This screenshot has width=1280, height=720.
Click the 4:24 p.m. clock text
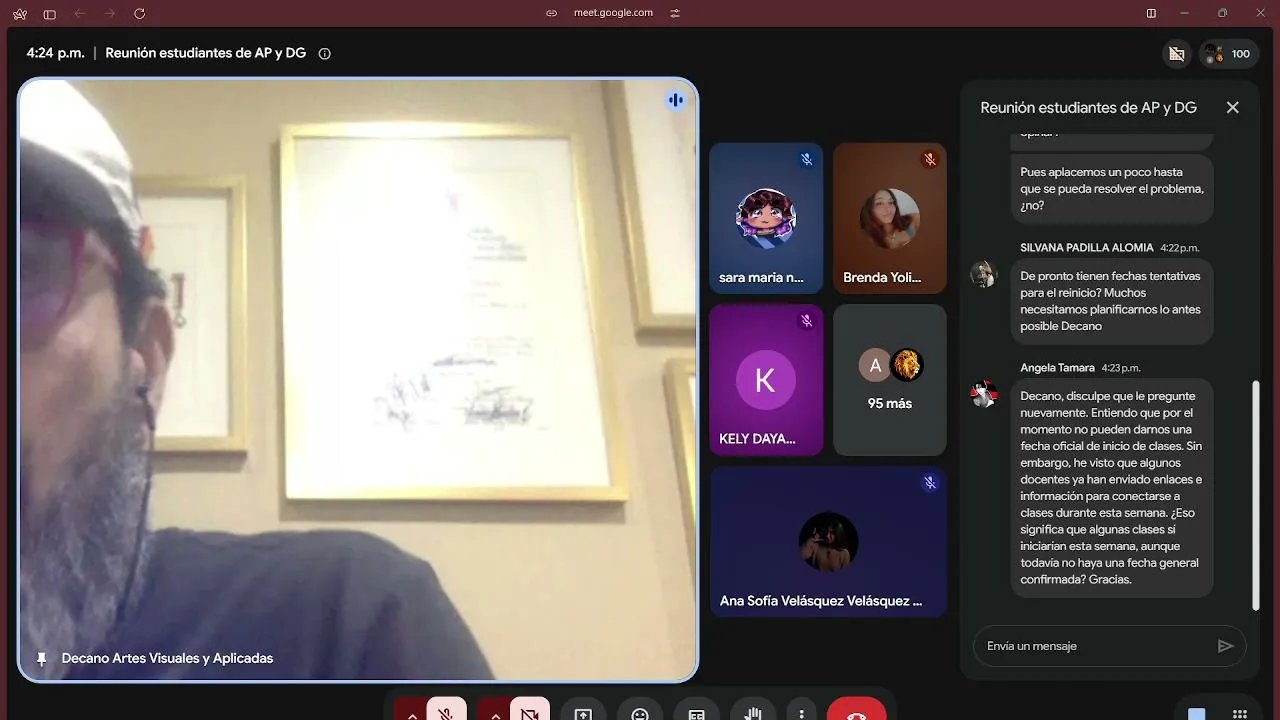click(55, 54)
